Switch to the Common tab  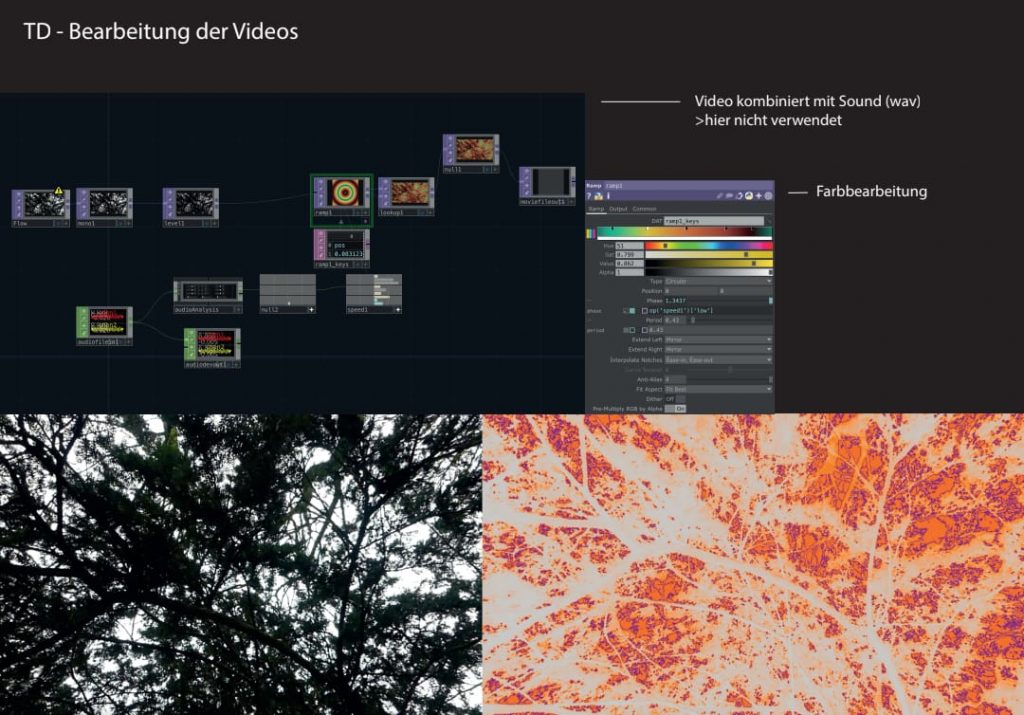point(645,209)
